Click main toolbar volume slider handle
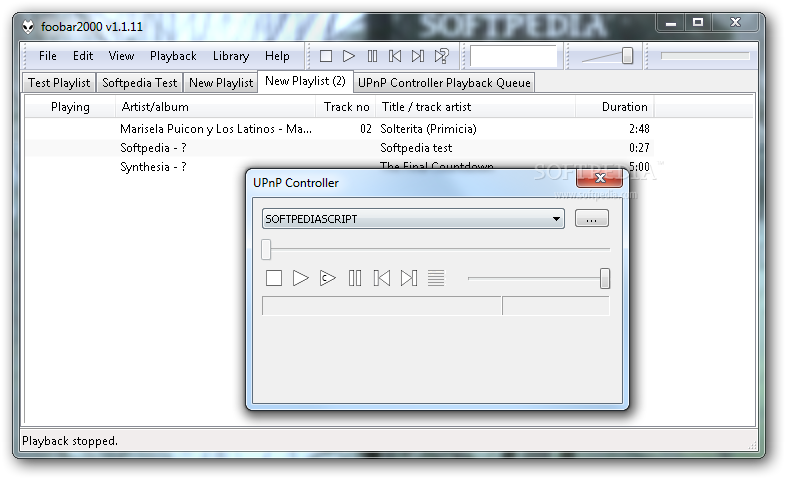This screenshot has width=786, height=479. pos(627,56)
